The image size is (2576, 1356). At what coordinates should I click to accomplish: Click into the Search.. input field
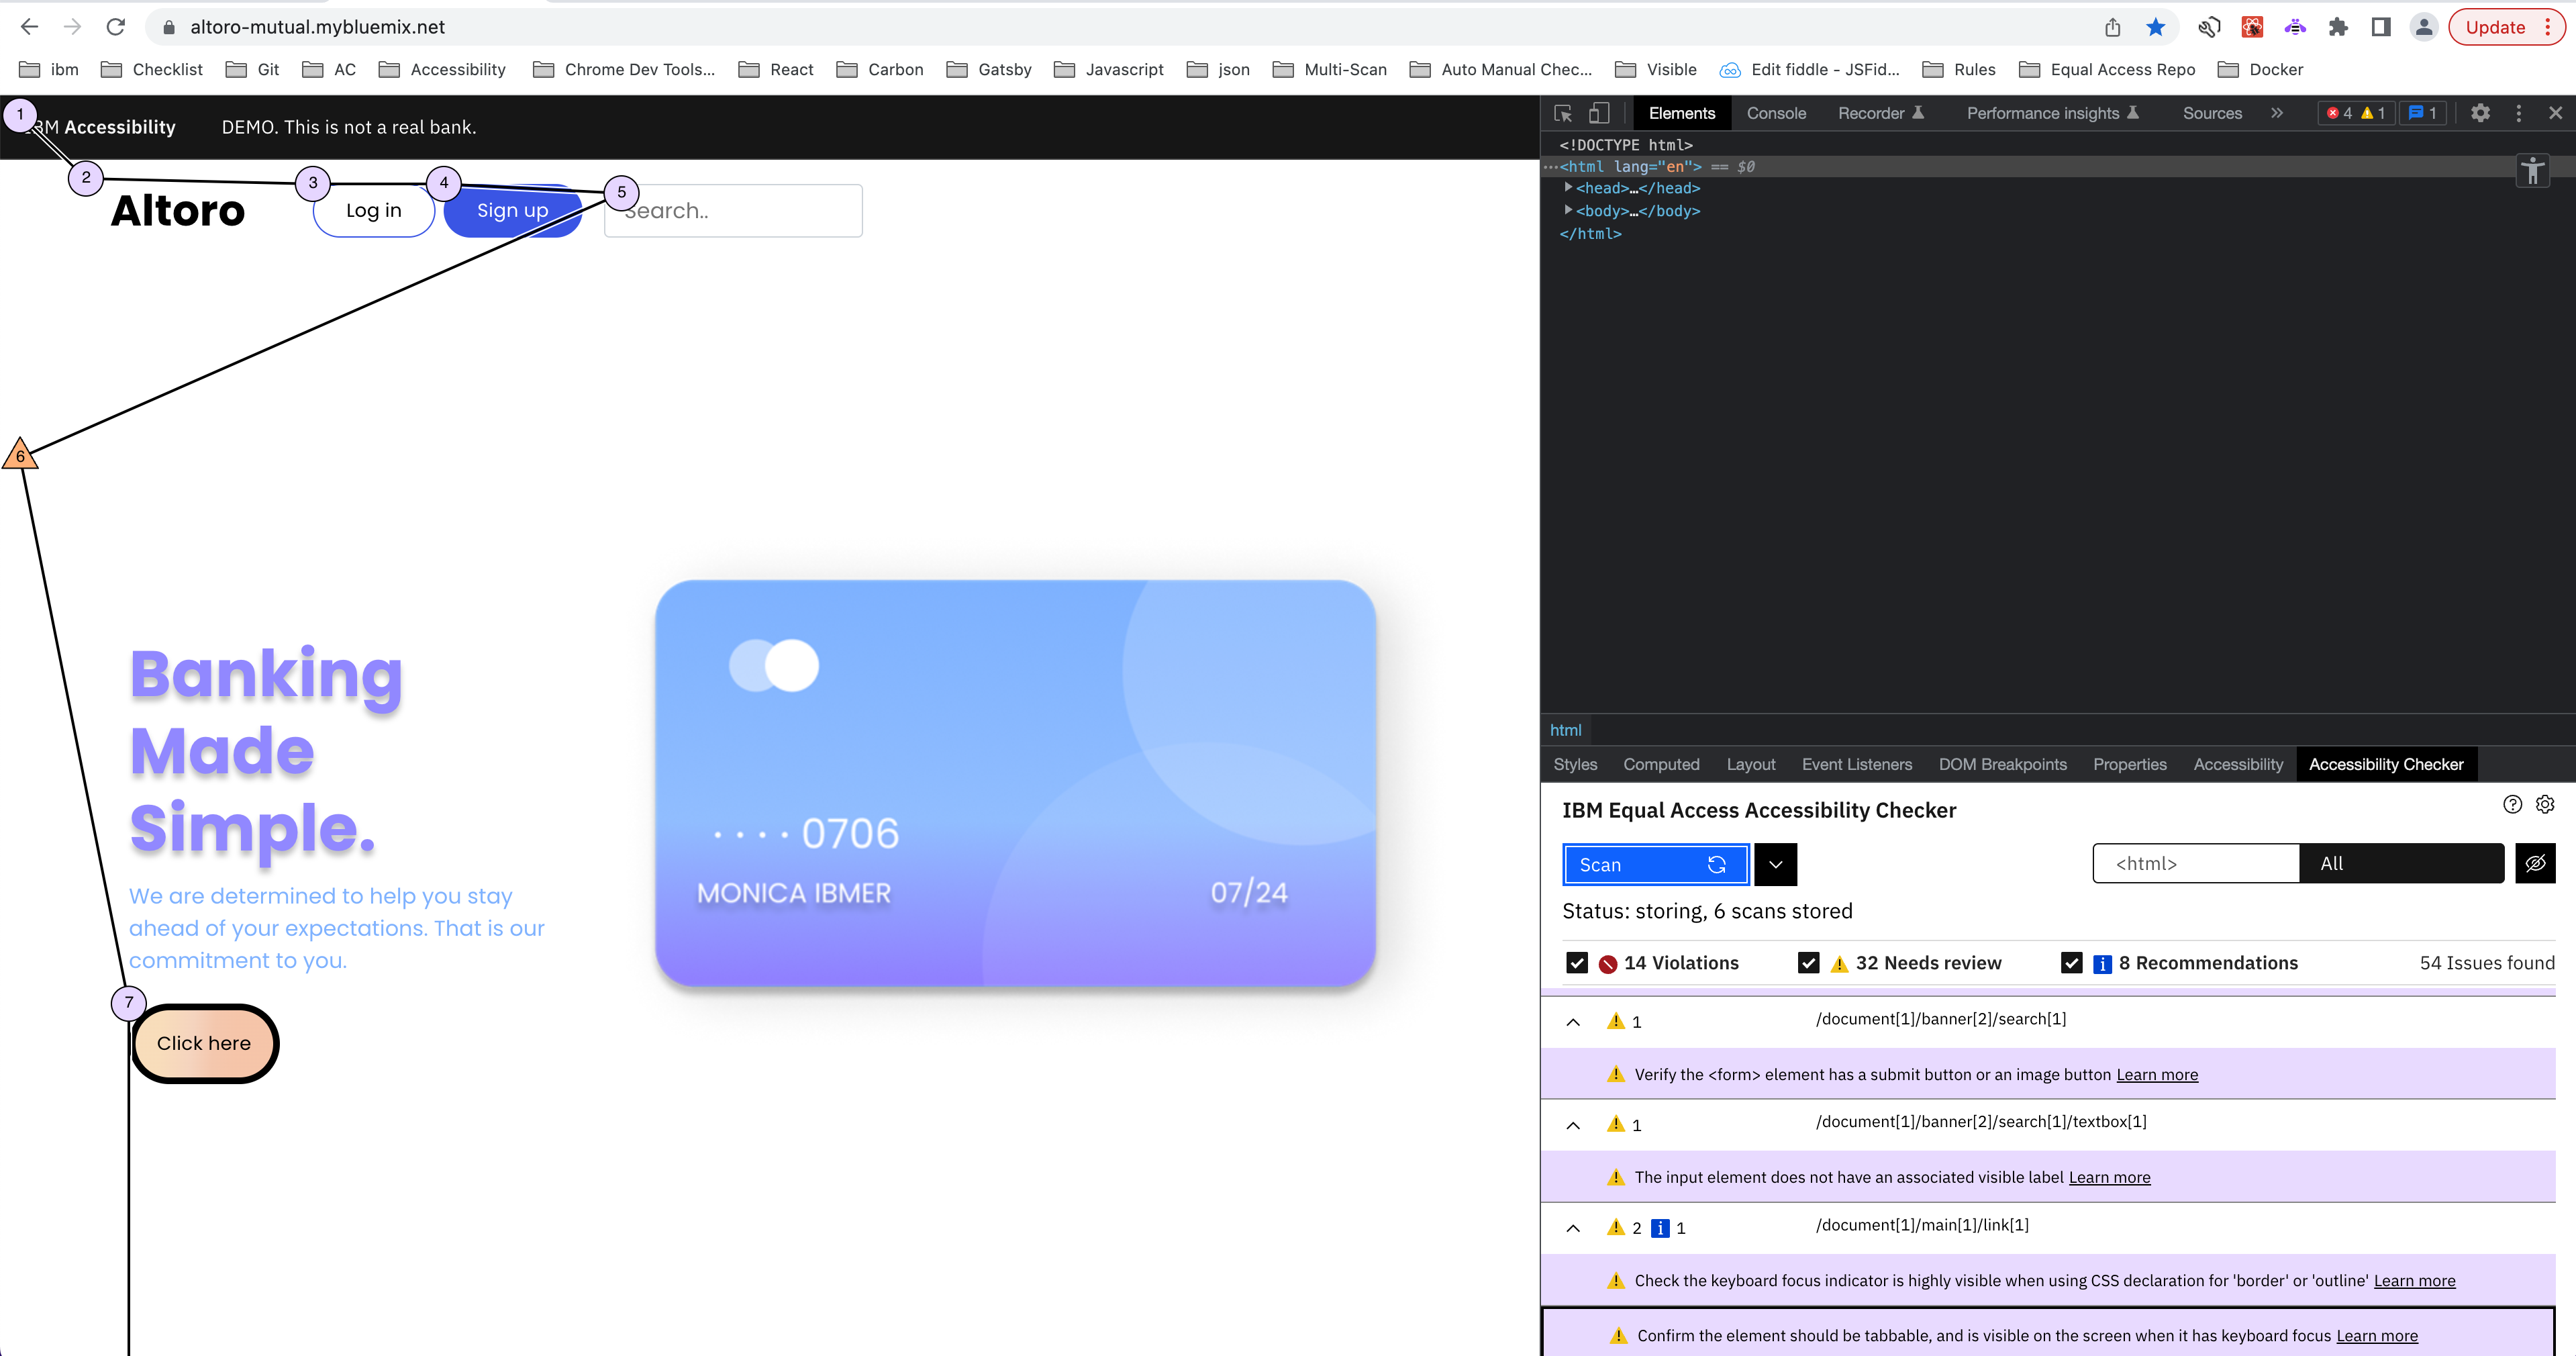click(x=733, y=210)
